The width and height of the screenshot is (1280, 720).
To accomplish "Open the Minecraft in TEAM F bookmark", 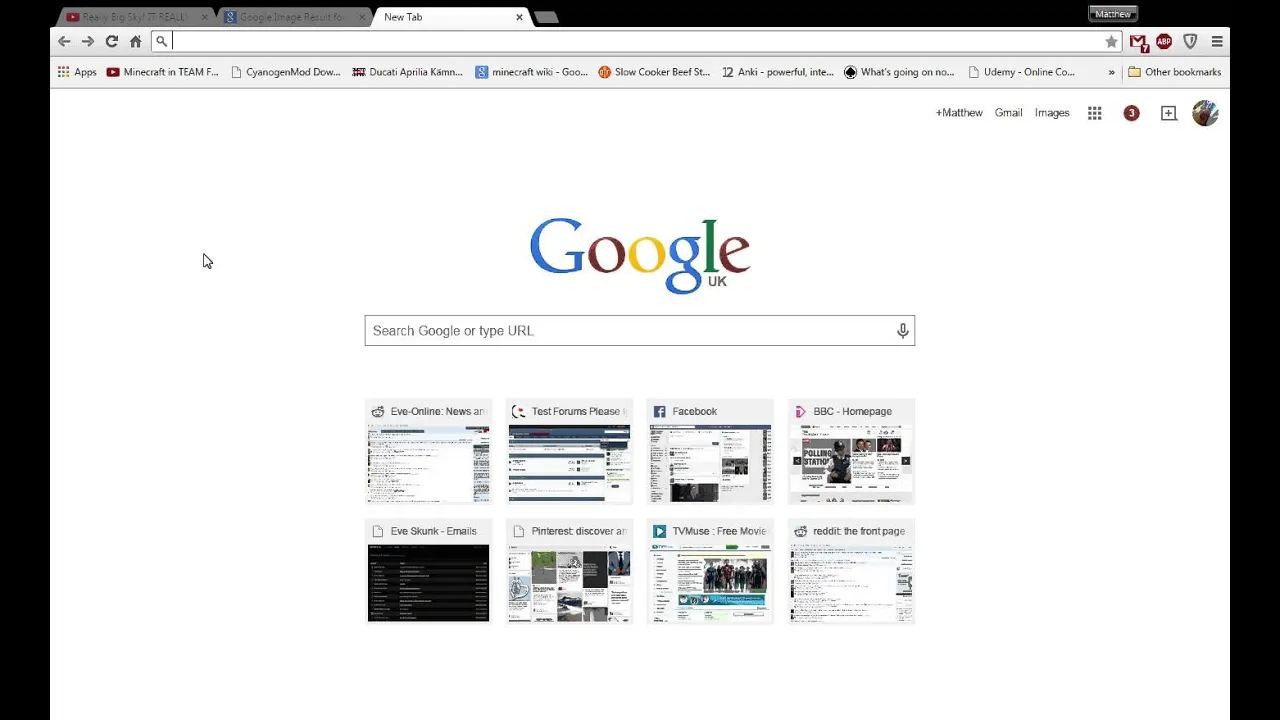I will point(162,72).
